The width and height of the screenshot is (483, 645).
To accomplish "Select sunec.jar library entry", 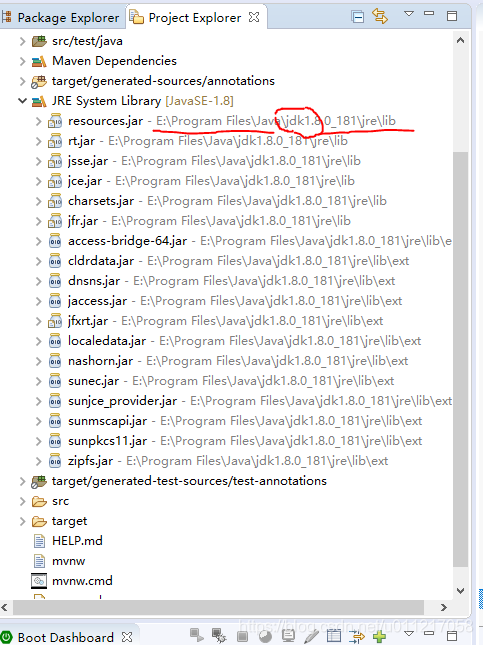I will click(231, 381).
